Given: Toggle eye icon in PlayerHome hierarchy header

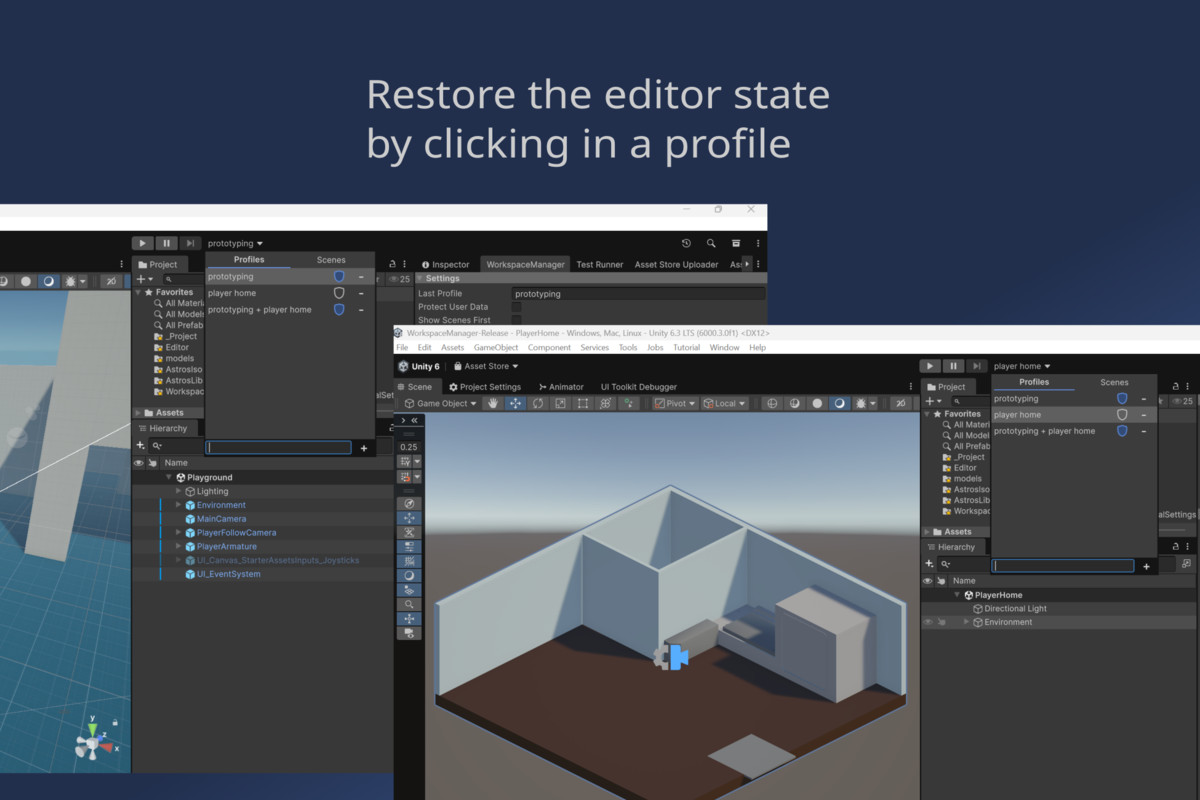Looking at the screenshot, I should tap(927, 581).
